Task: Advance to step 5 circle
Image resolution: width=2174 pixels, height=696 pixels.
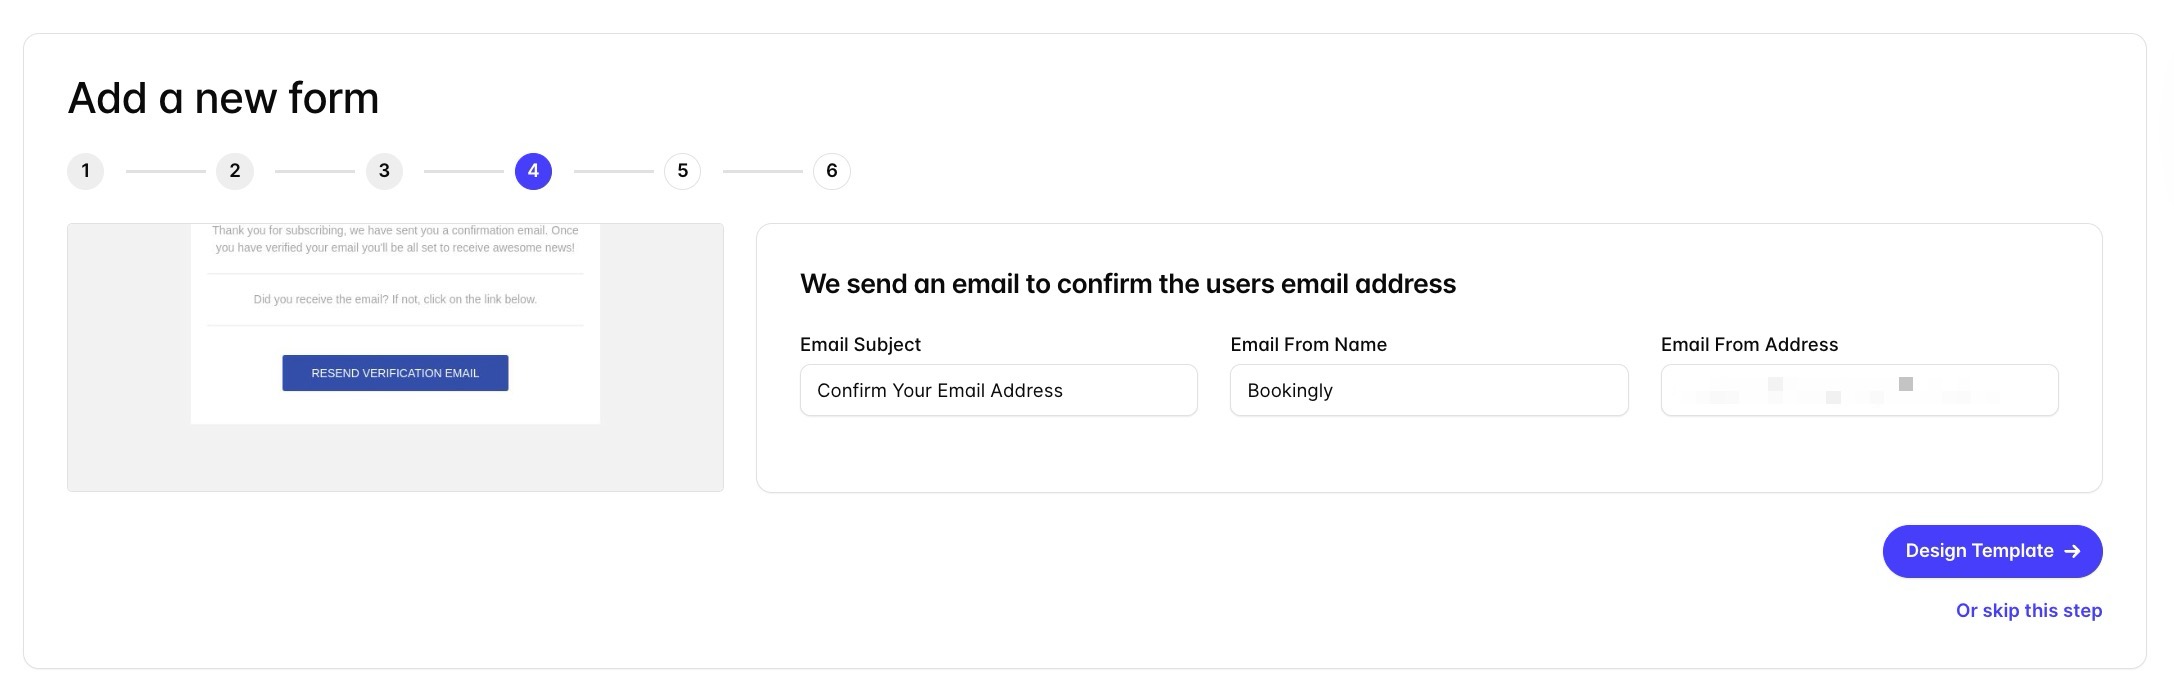Action: tap(683, 171)
